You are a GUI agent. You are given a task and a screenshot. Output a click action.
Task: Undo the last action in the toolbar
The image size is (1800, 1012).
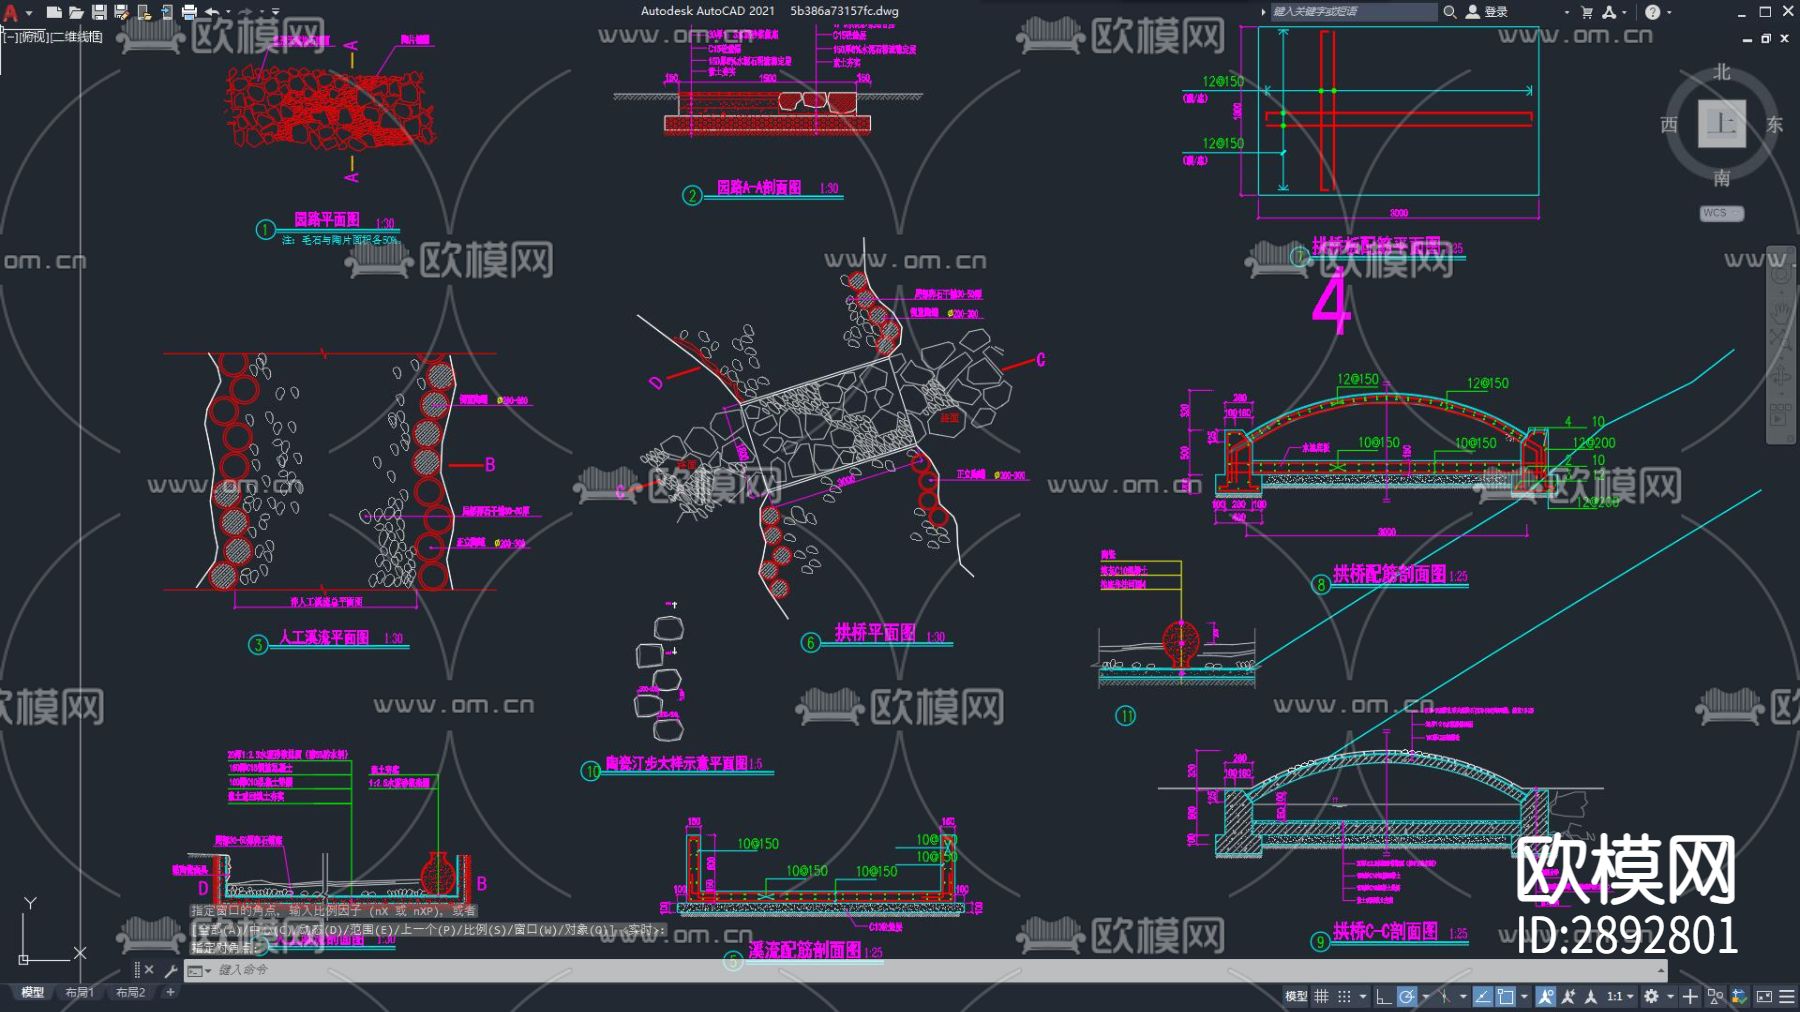click(x=212, y=12)
